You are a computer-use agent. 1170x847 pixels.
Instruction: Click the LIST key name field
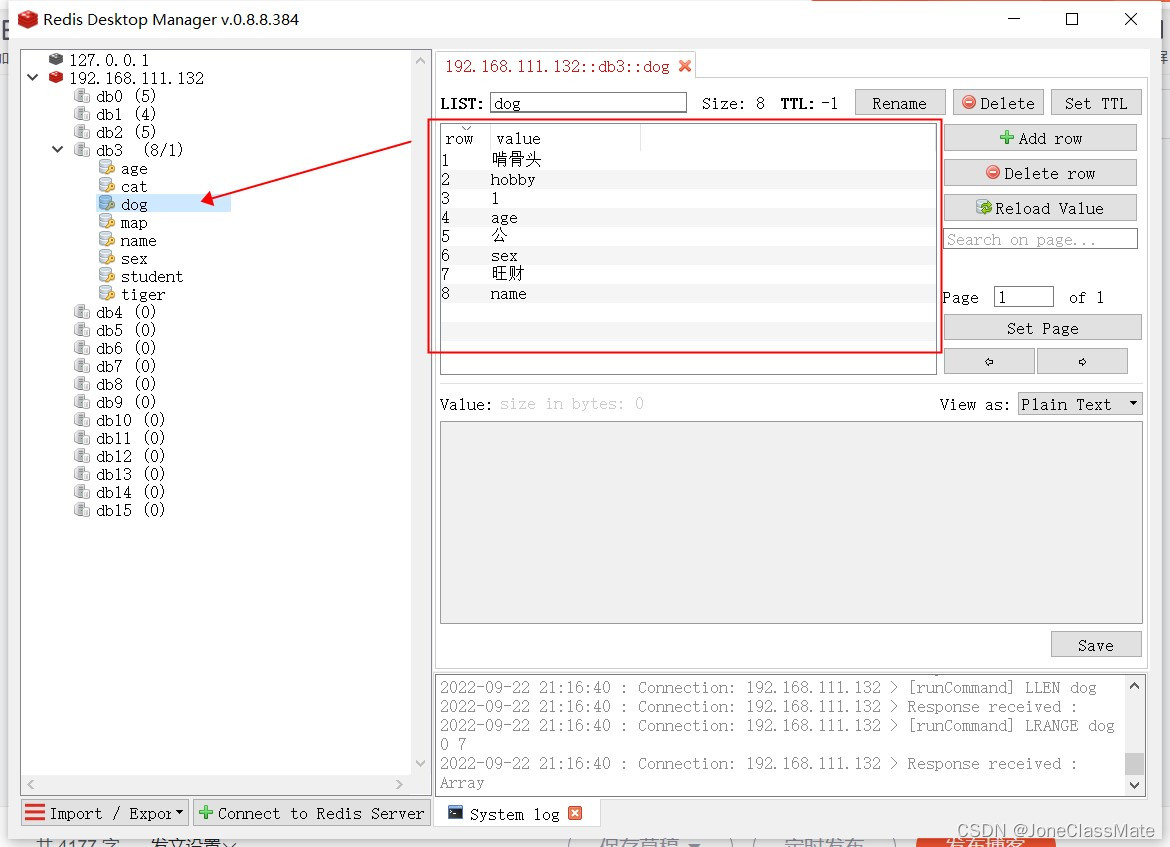pyautogui.click(x=588, y=103)
